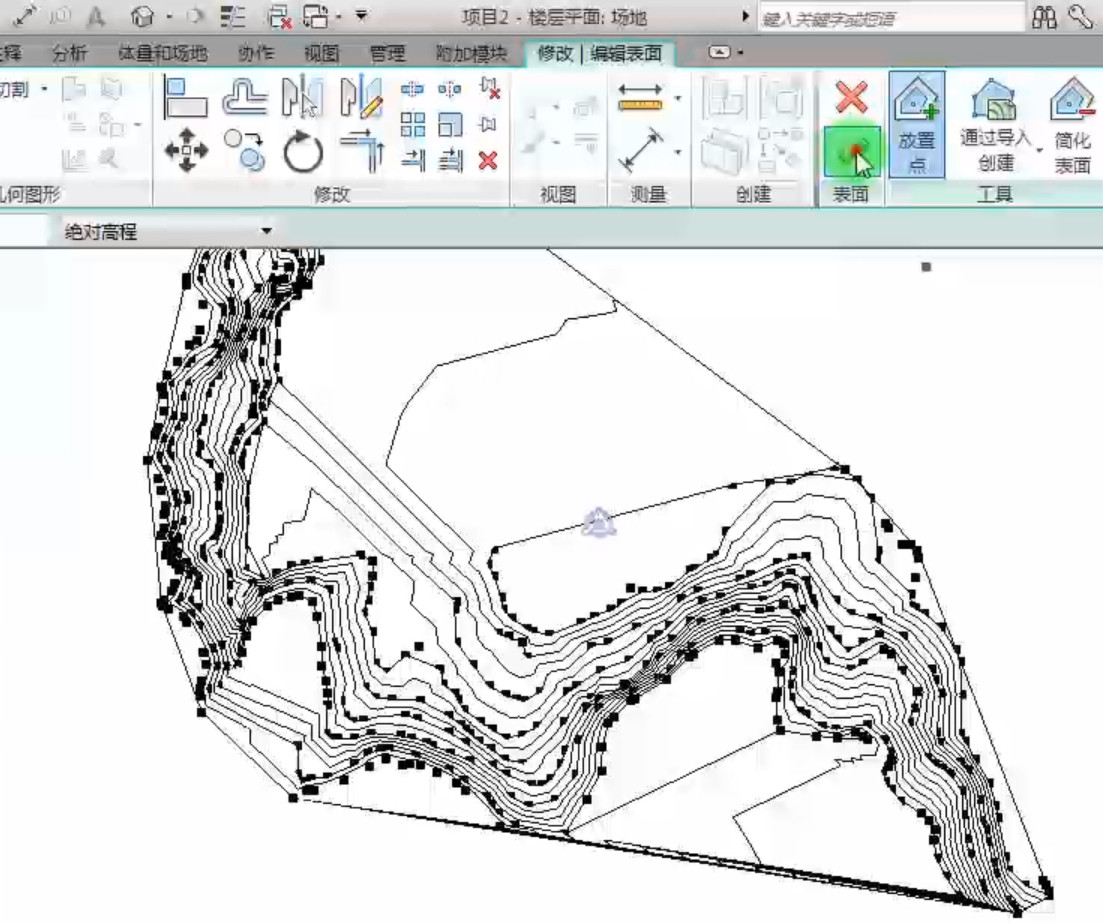Click the Split Element tool
The height and width of the screenshot is (923, 1103).
pos(412,89)
